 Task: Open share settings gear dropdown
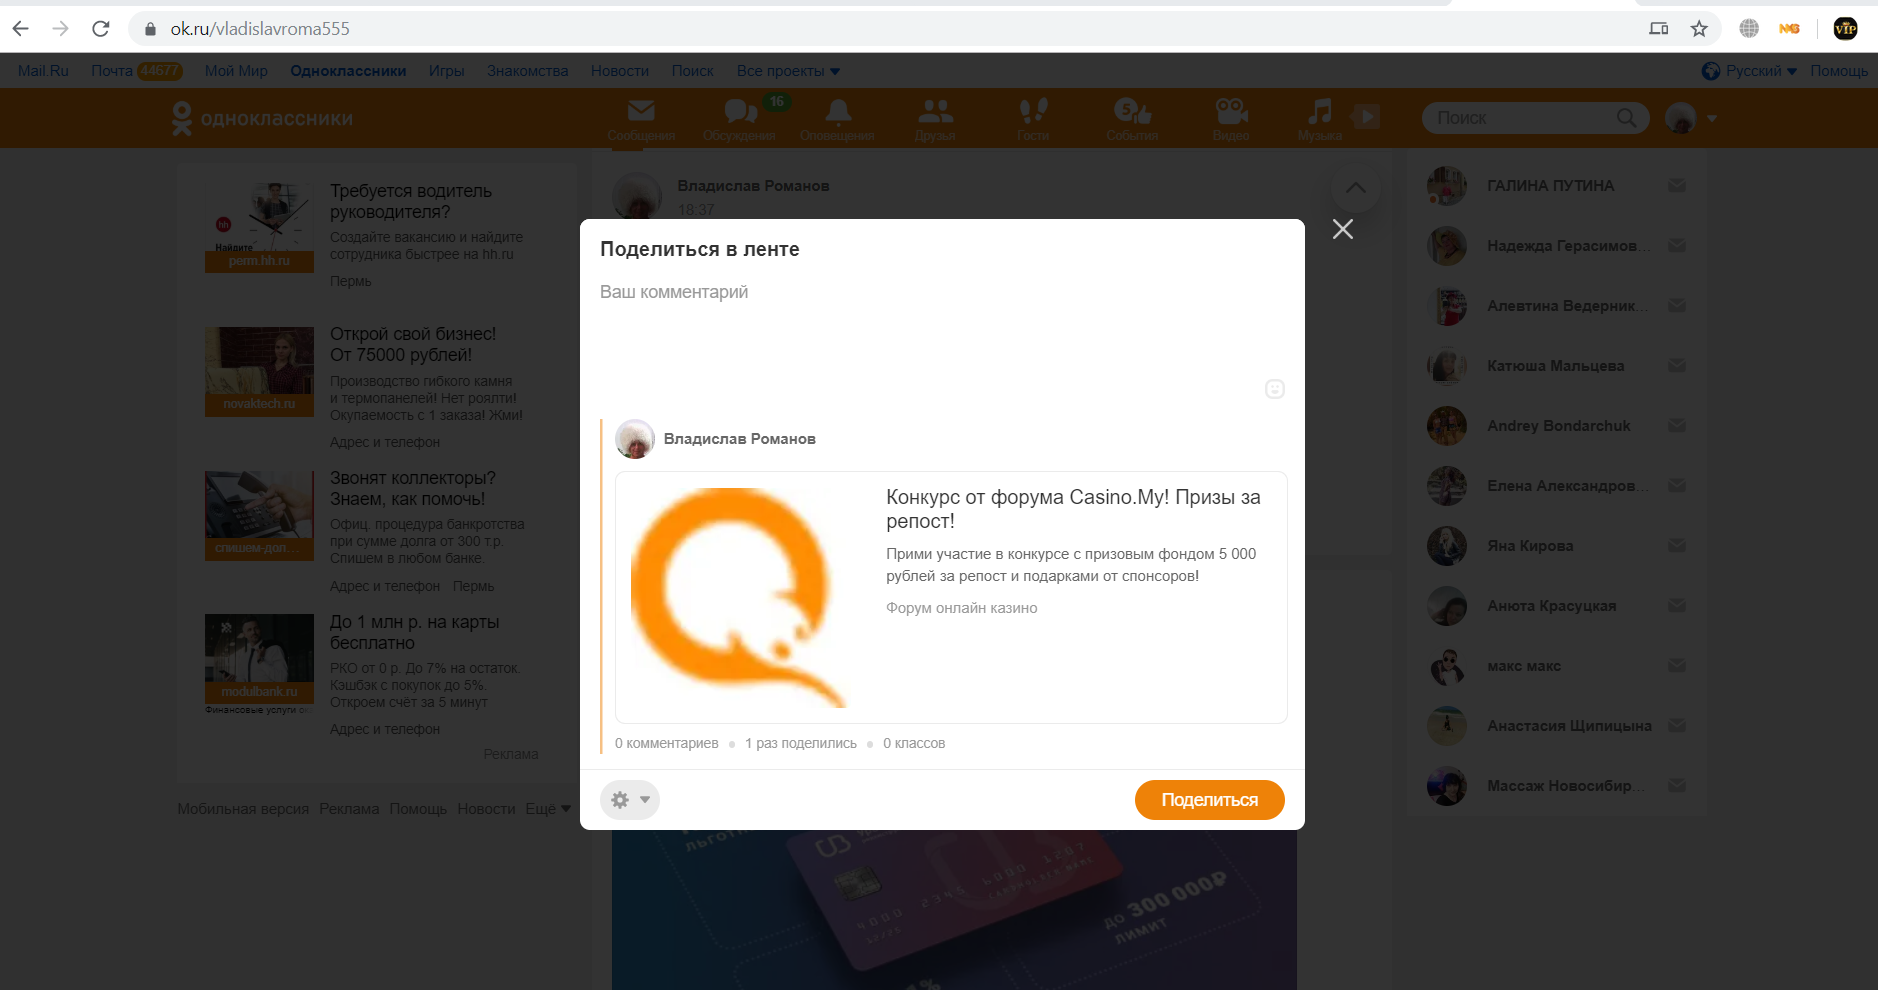coord(630,800)
